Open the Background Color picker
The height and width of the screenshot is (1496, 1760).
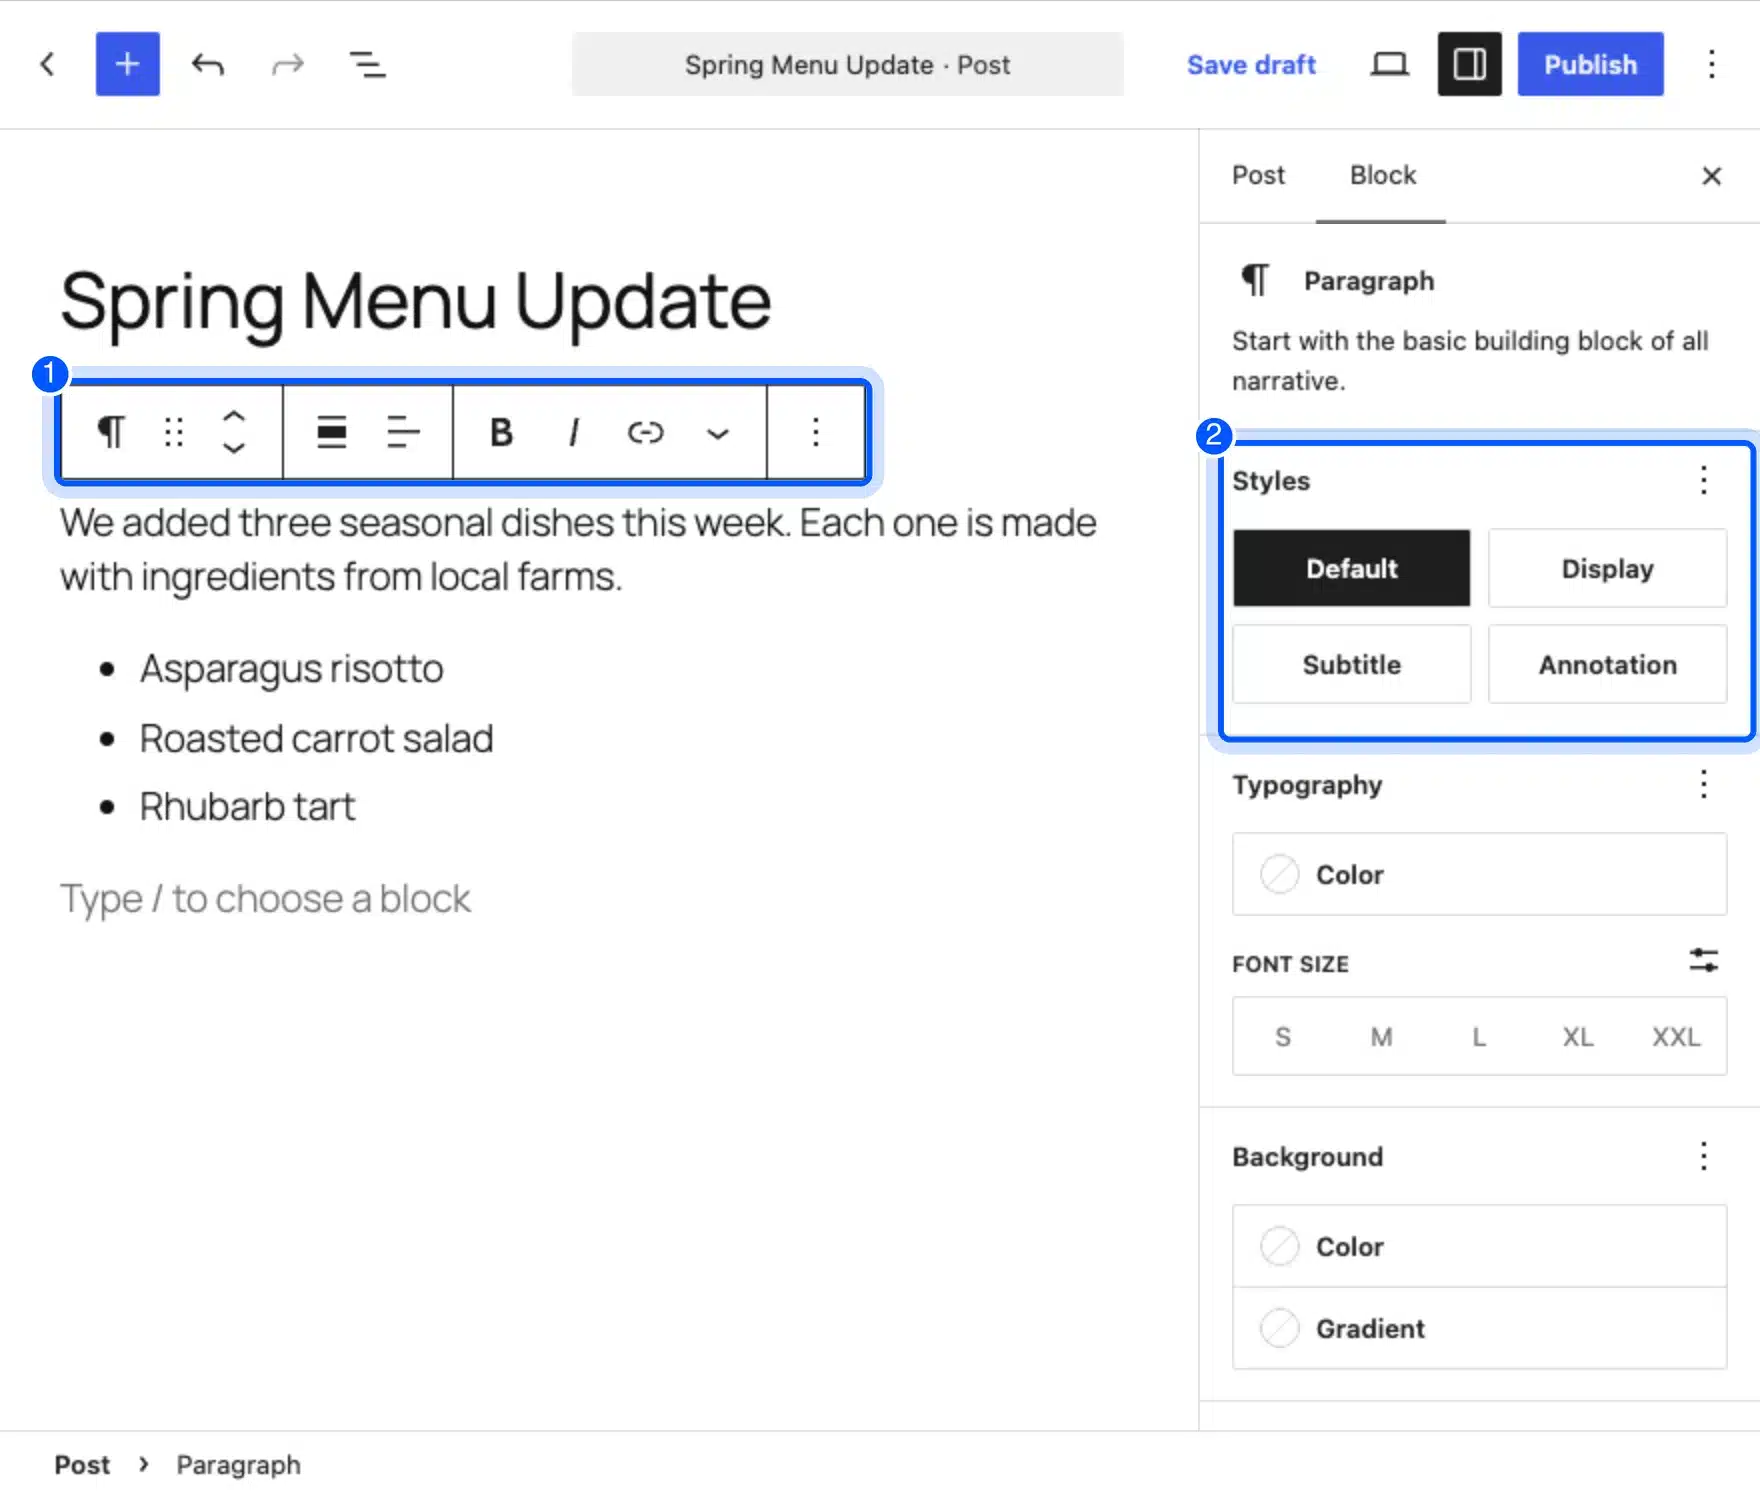click(1479, 1246)
